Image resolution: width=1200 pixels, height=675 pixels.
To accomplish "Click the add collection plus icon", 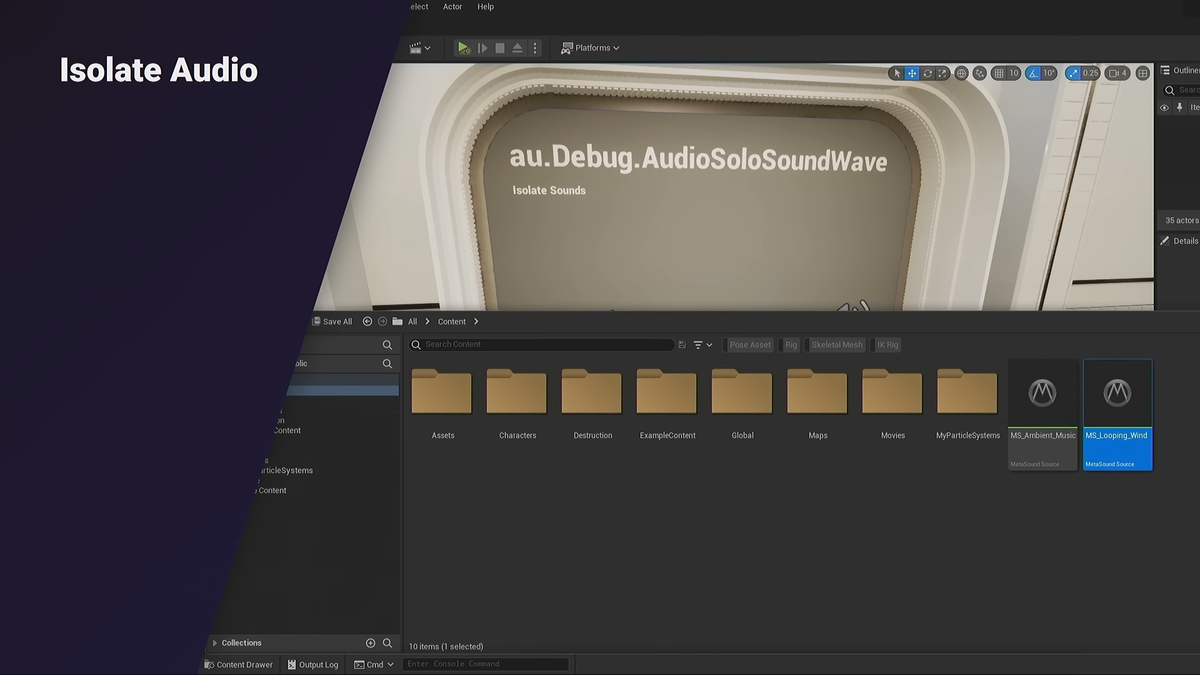I will click(370, 643).
